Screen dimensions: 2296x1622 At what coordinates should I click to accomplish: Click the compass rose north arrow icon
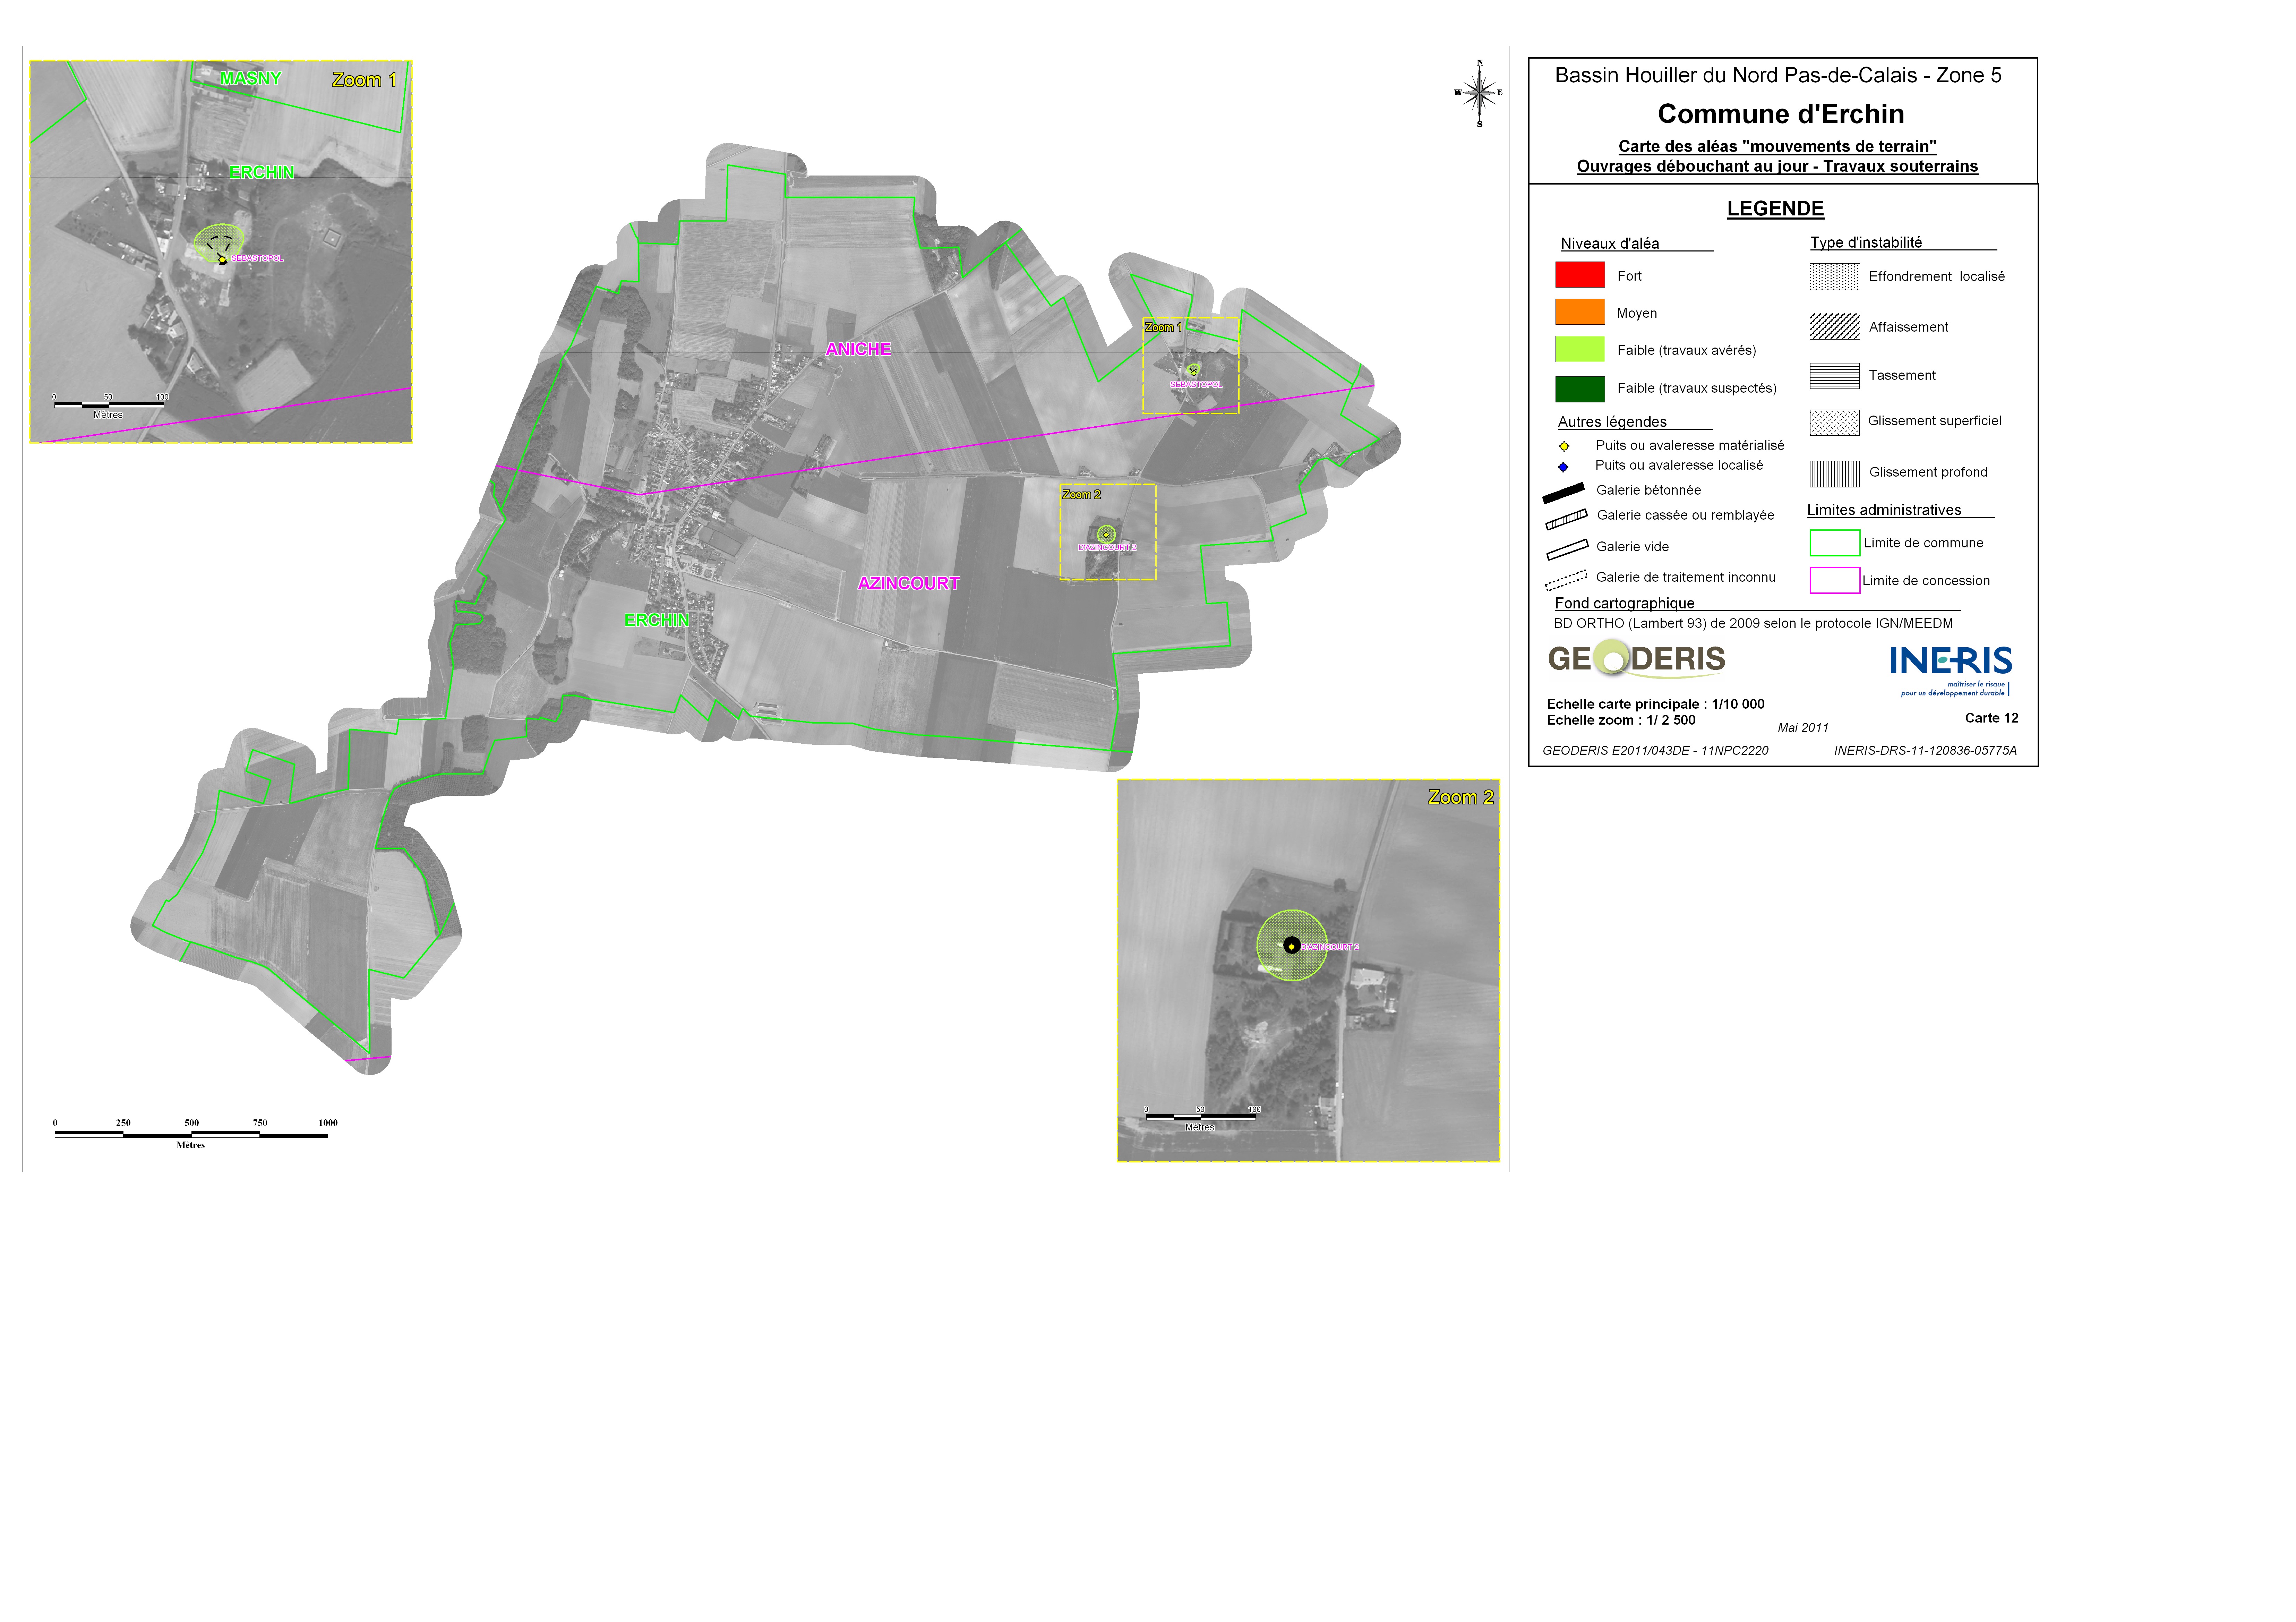[1479, 93]
